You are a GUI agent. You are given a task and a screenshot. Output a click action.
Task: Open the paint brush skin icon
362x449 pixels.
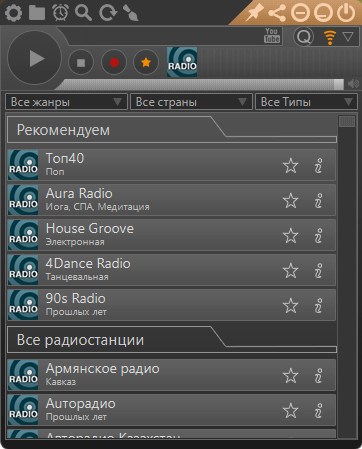tap(130, 13)
